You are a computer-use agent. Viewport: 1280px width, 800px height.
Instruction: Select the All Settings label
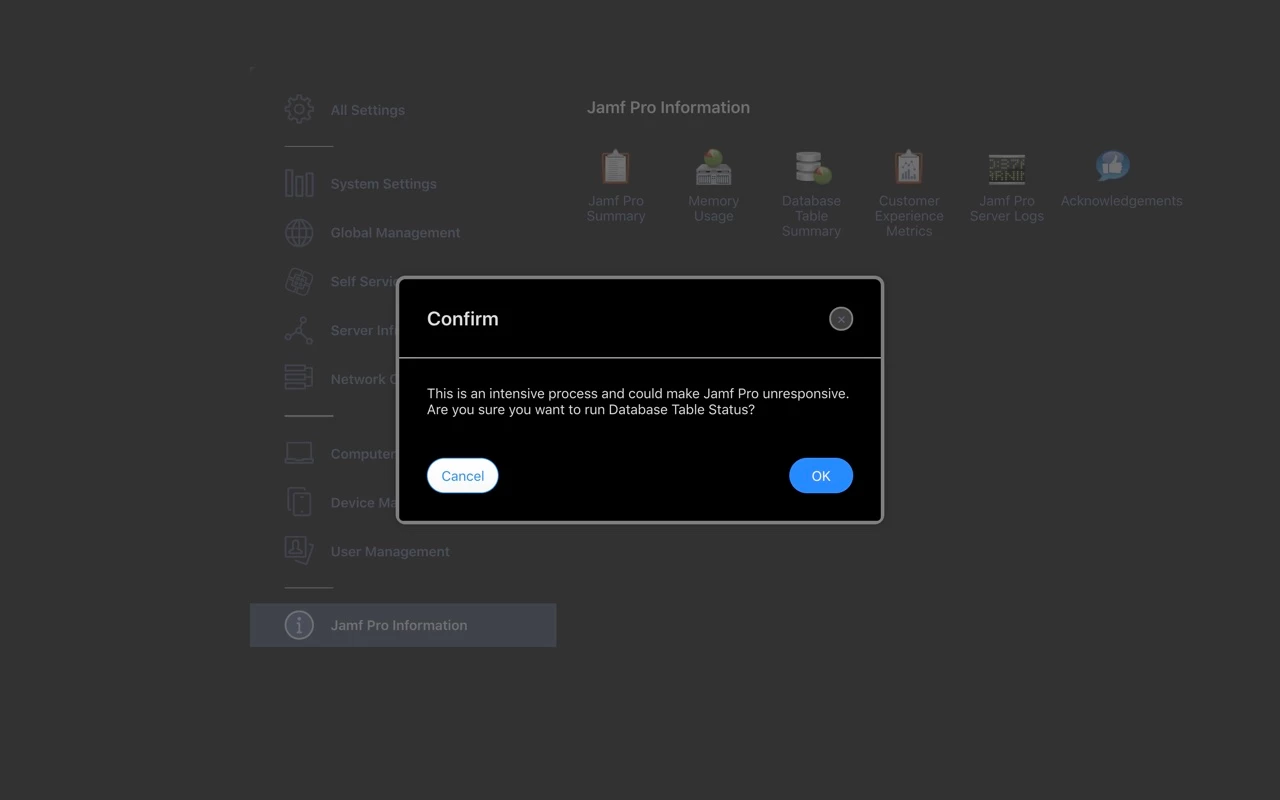tap(368, 110)
